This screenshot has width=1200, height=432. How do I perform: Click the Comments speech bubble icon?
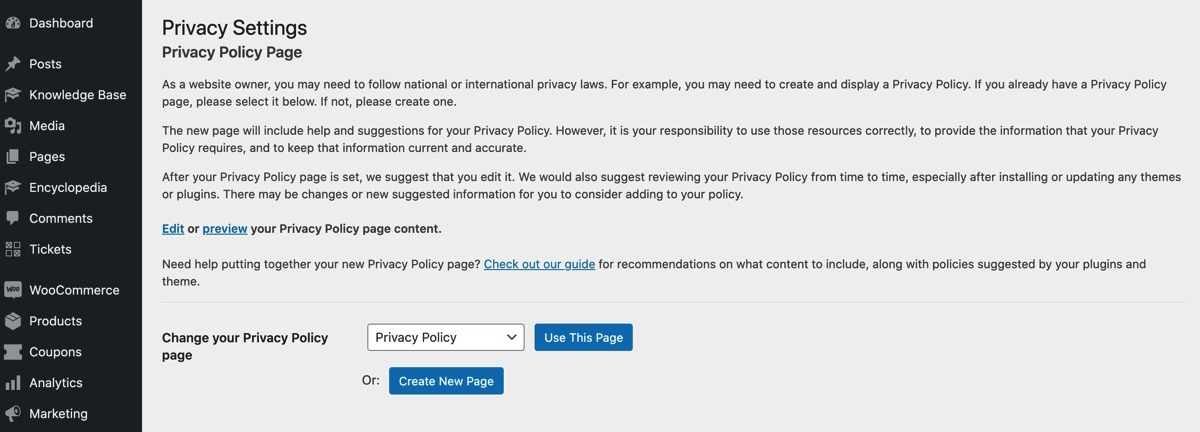pos(13,218)
